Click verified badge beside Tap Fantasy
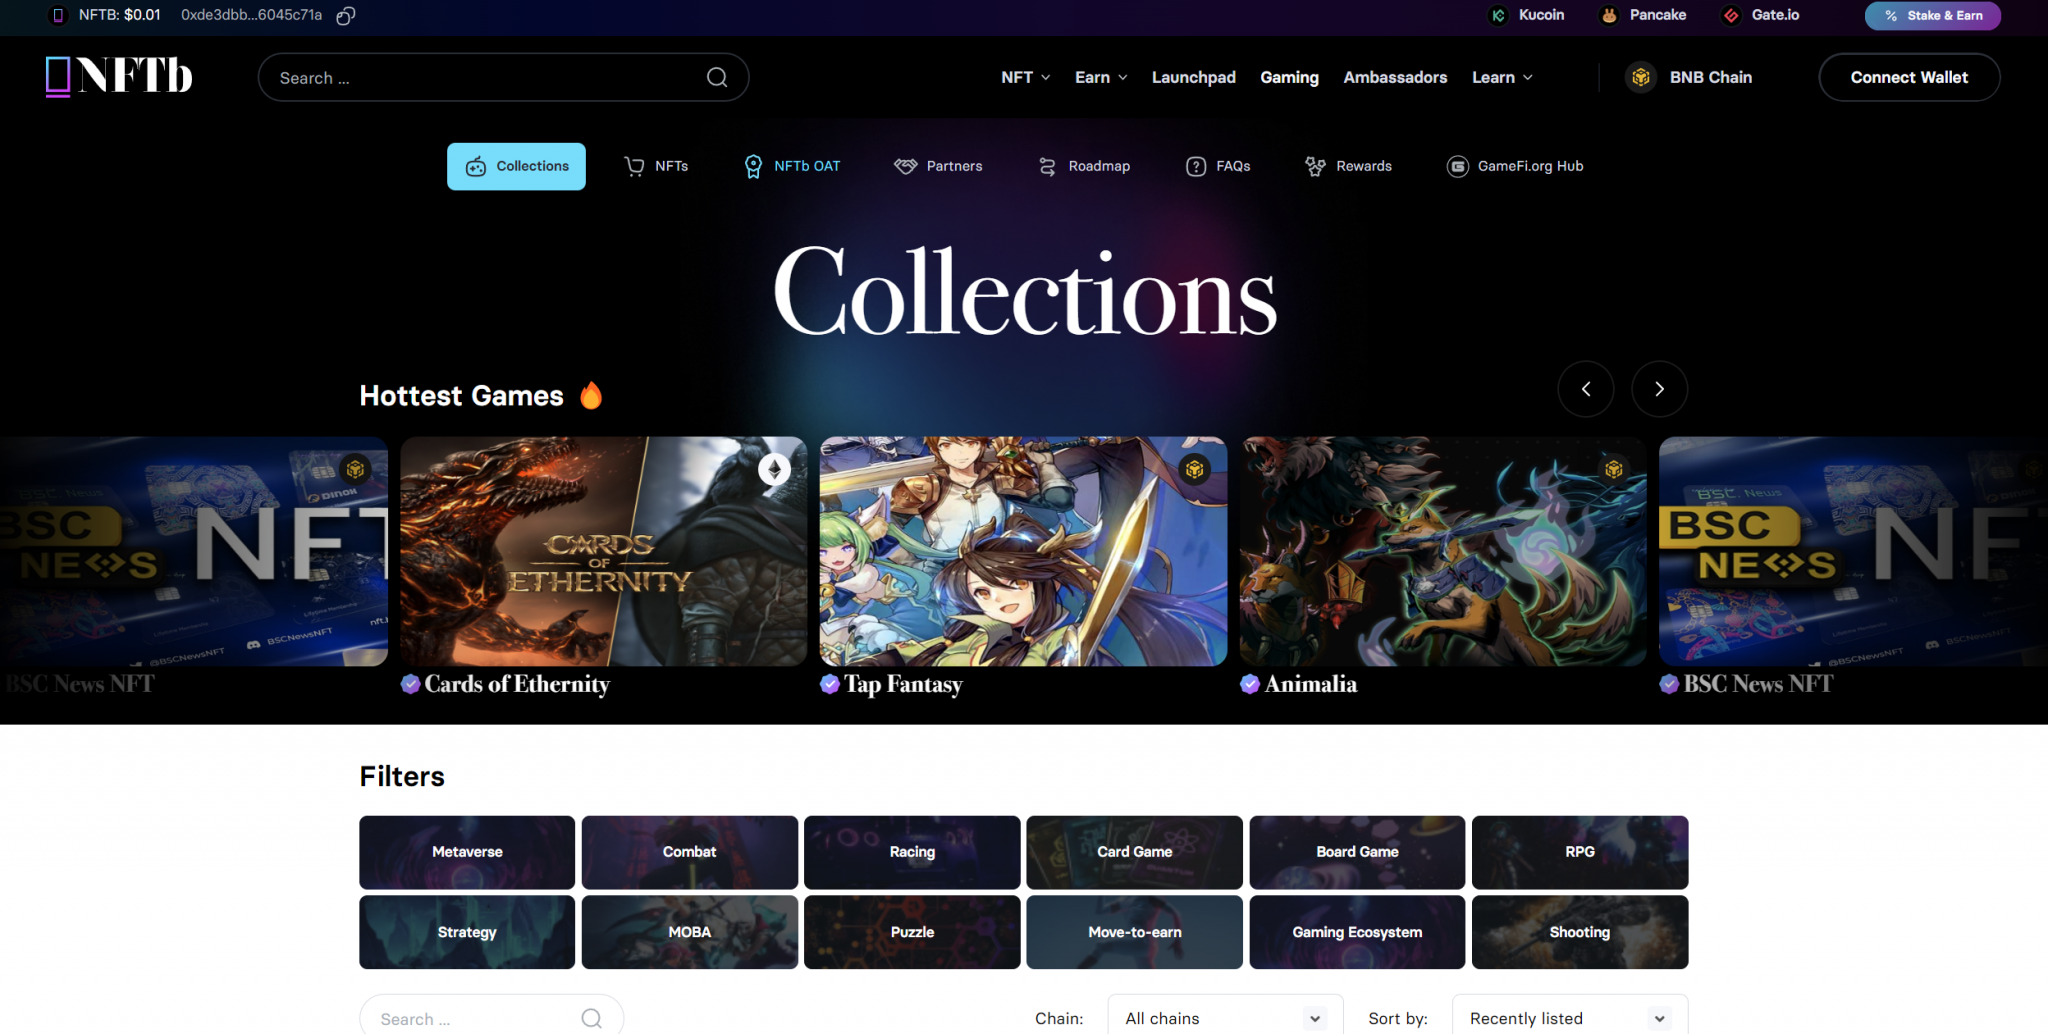2048x1034 pixels. pyautogui.click(x=829, y=684)
